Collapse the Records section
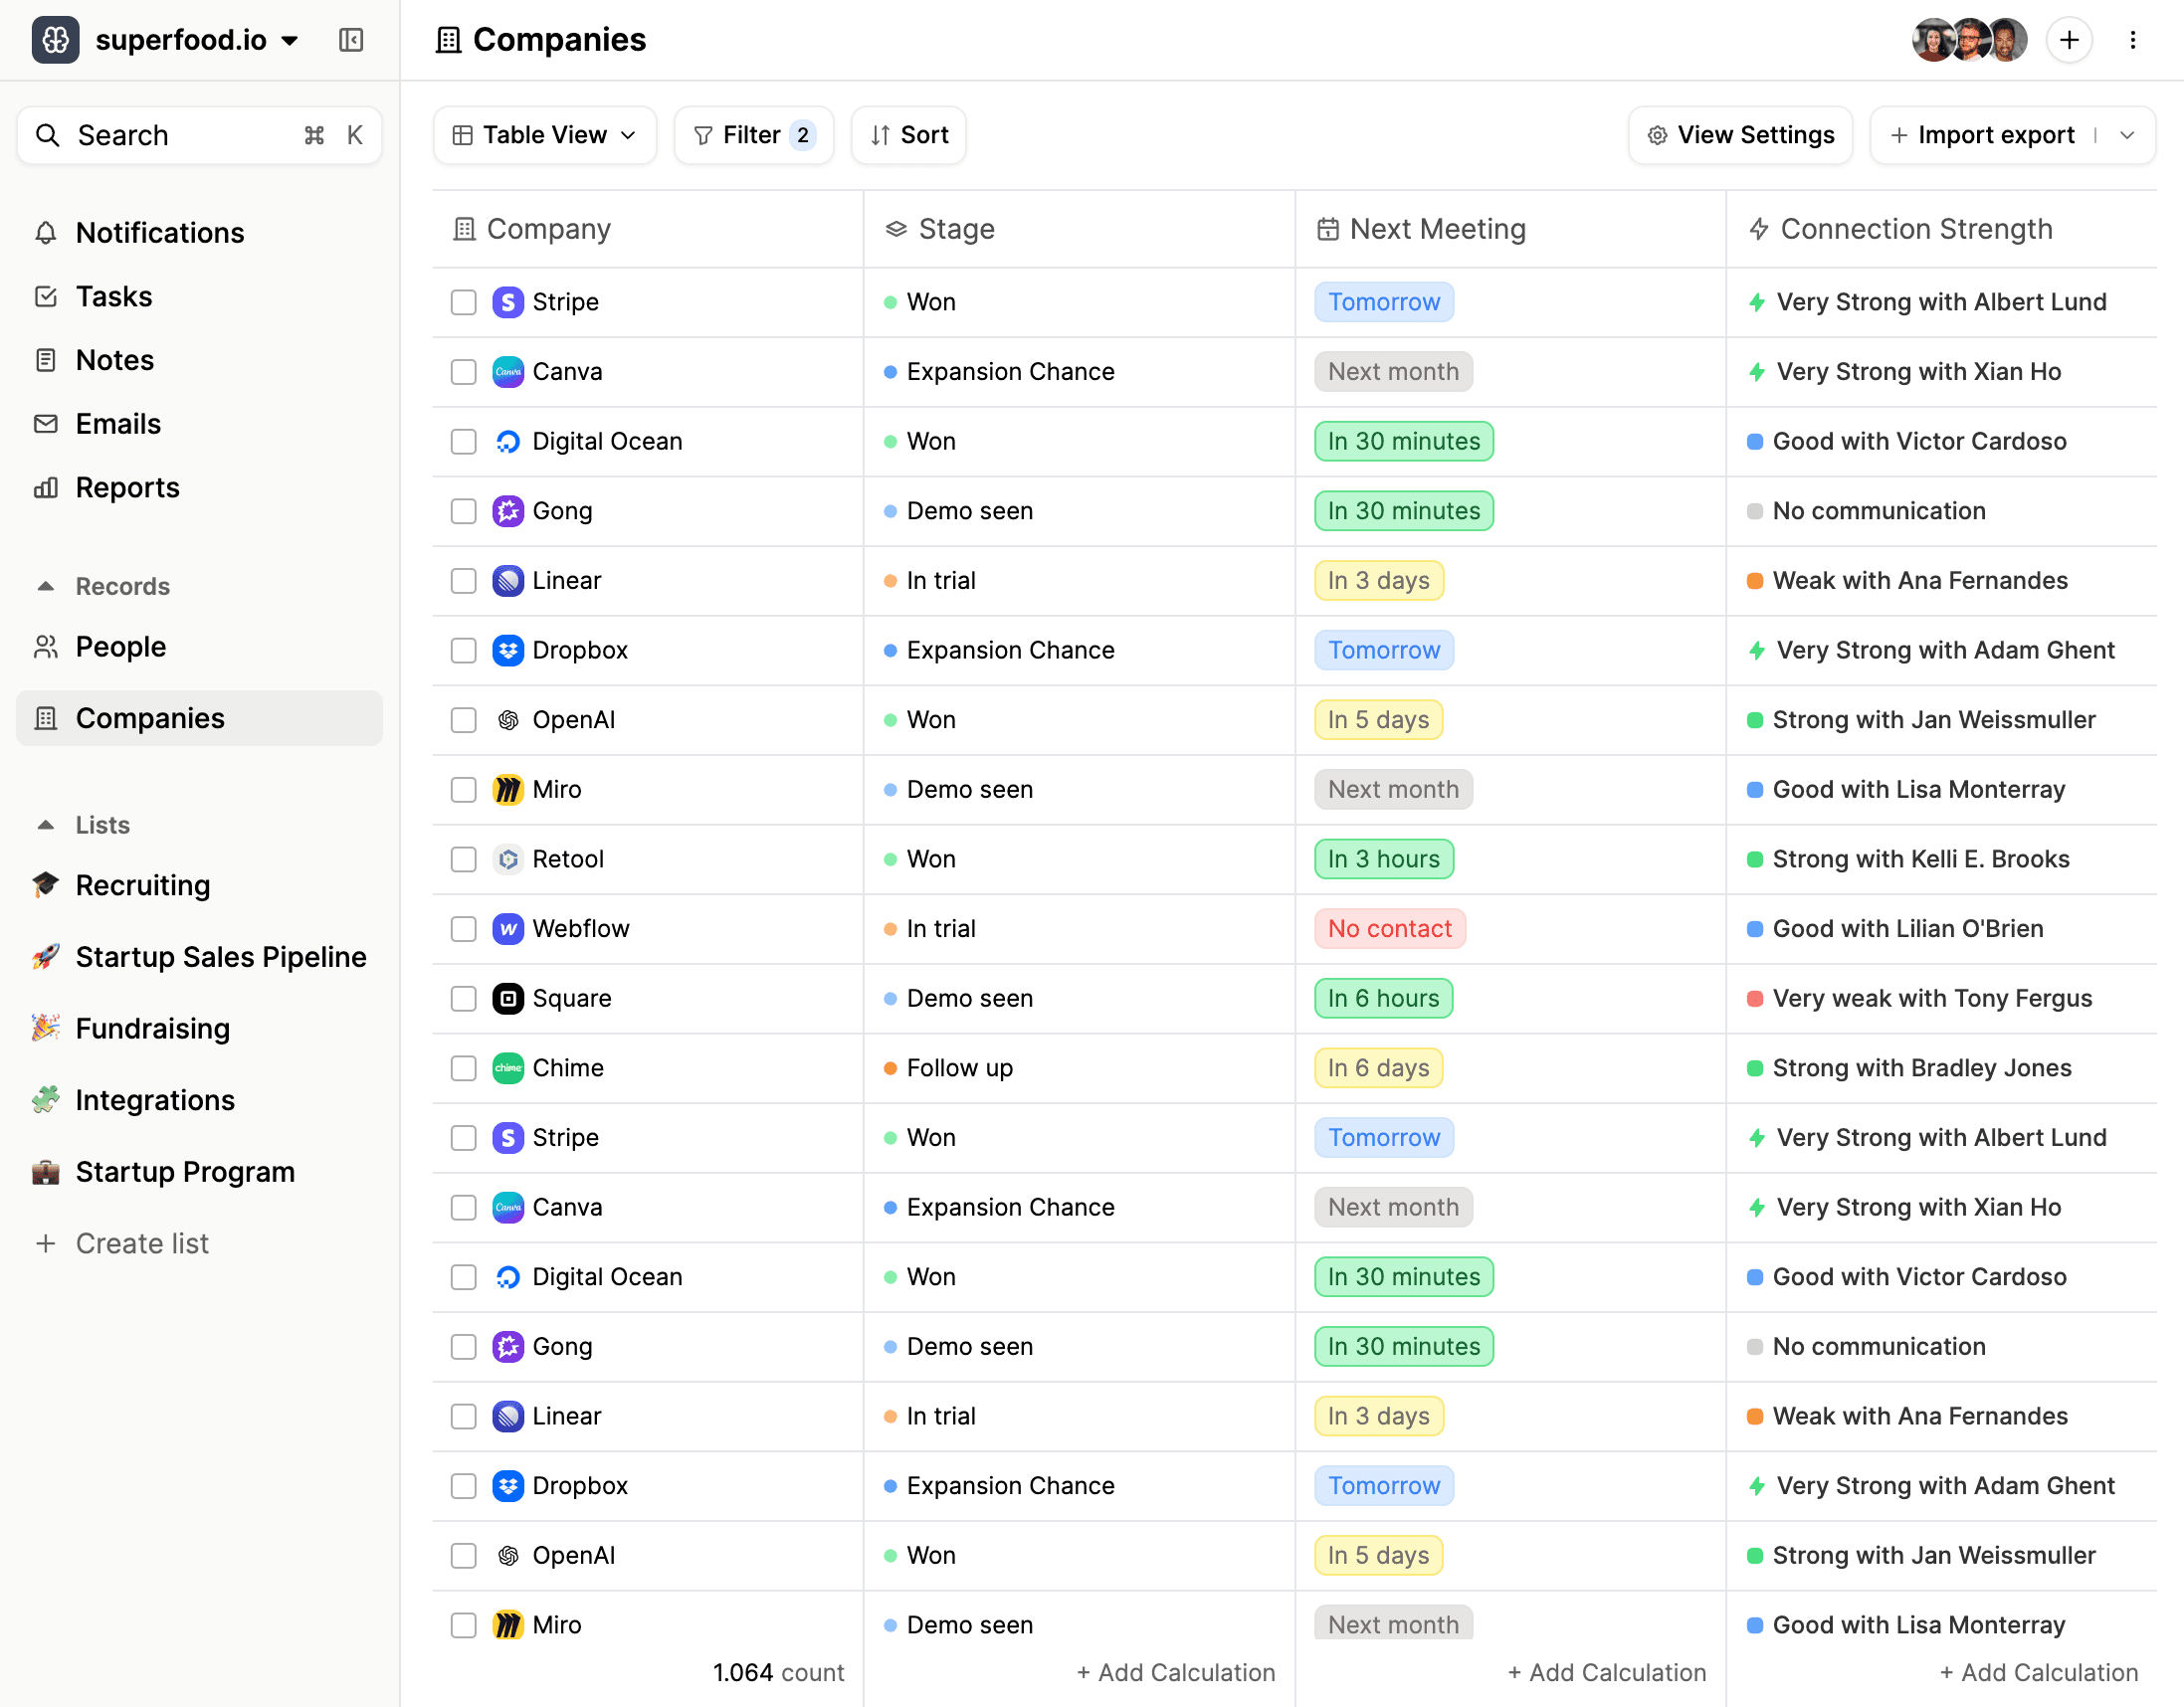Screen dimensions: 2184x1707 tap(46, 586)
